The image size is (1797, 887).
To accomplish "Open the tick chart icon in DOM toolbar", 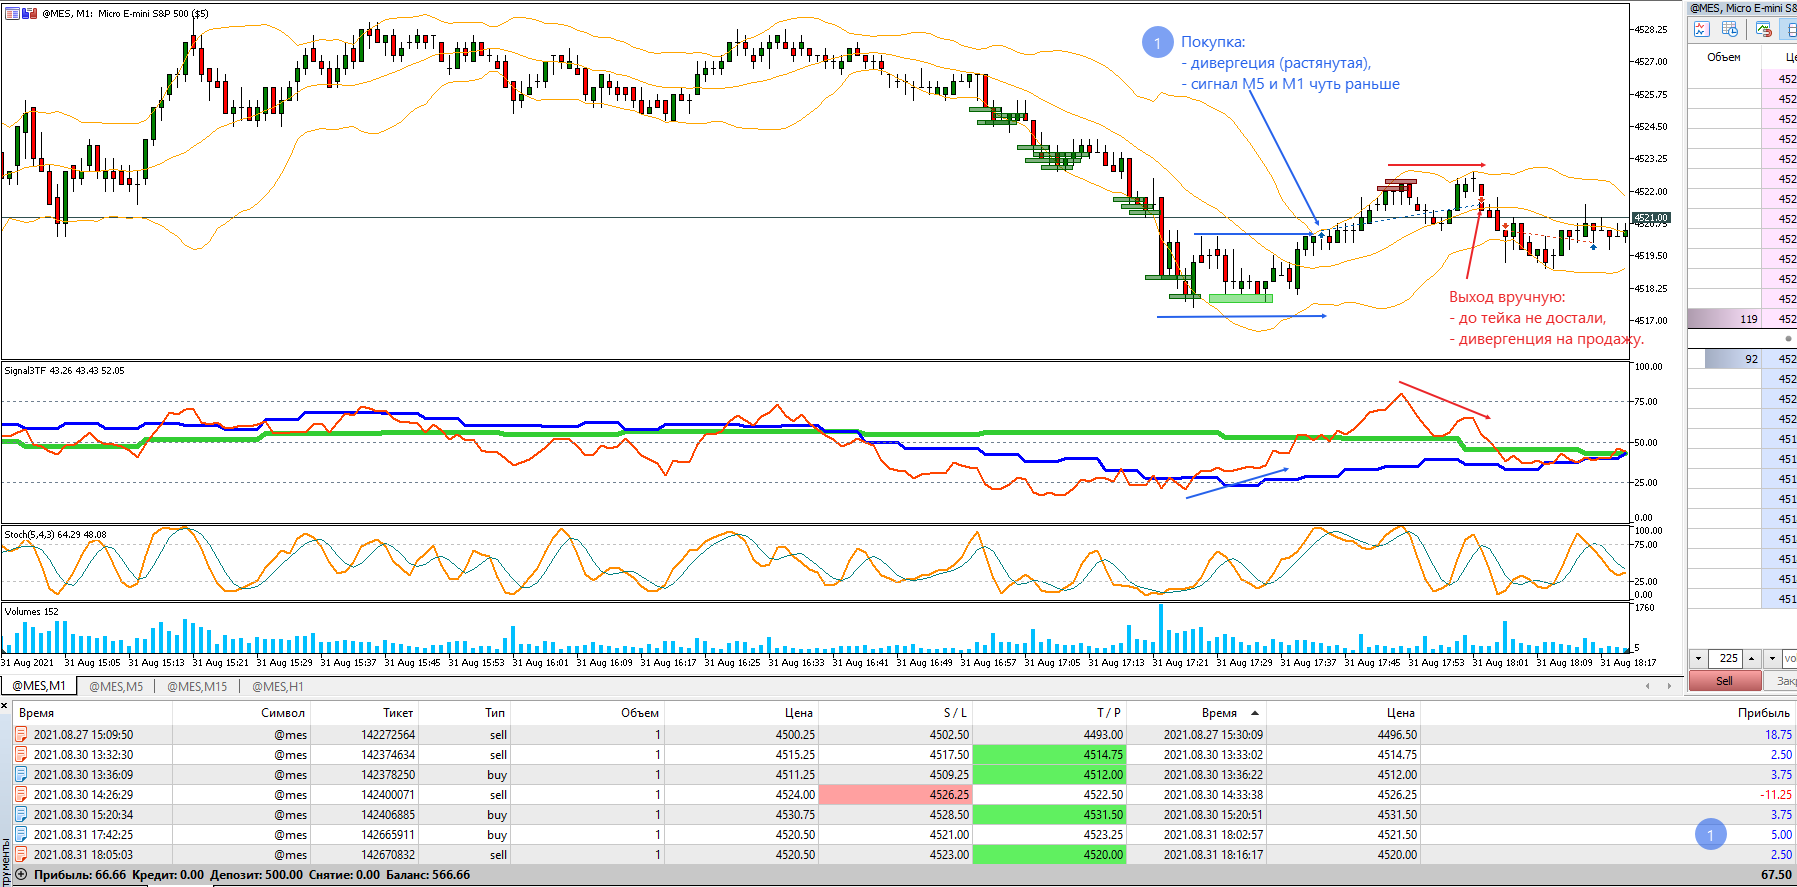I will point(1701,30).
